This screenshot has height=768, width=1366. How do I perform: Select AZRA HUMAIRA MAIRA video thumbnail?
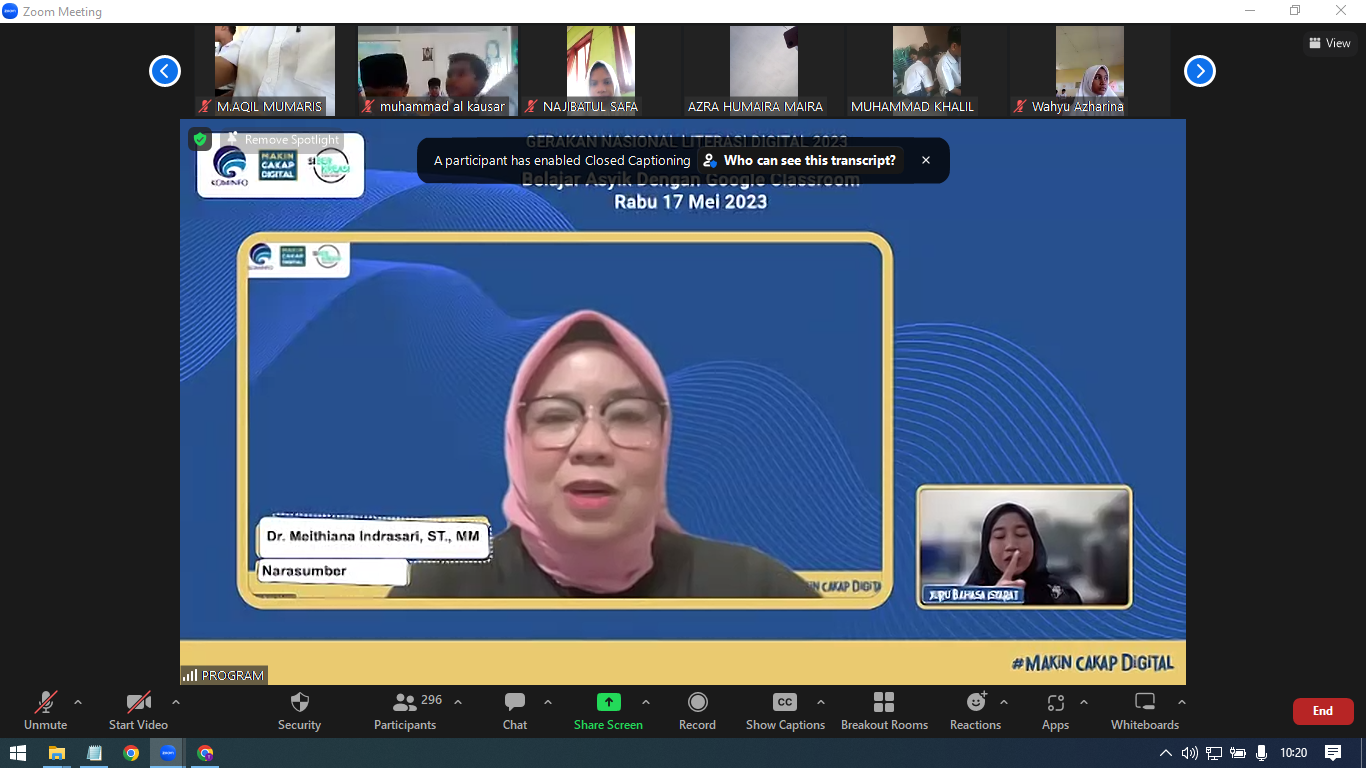point(763,71)
